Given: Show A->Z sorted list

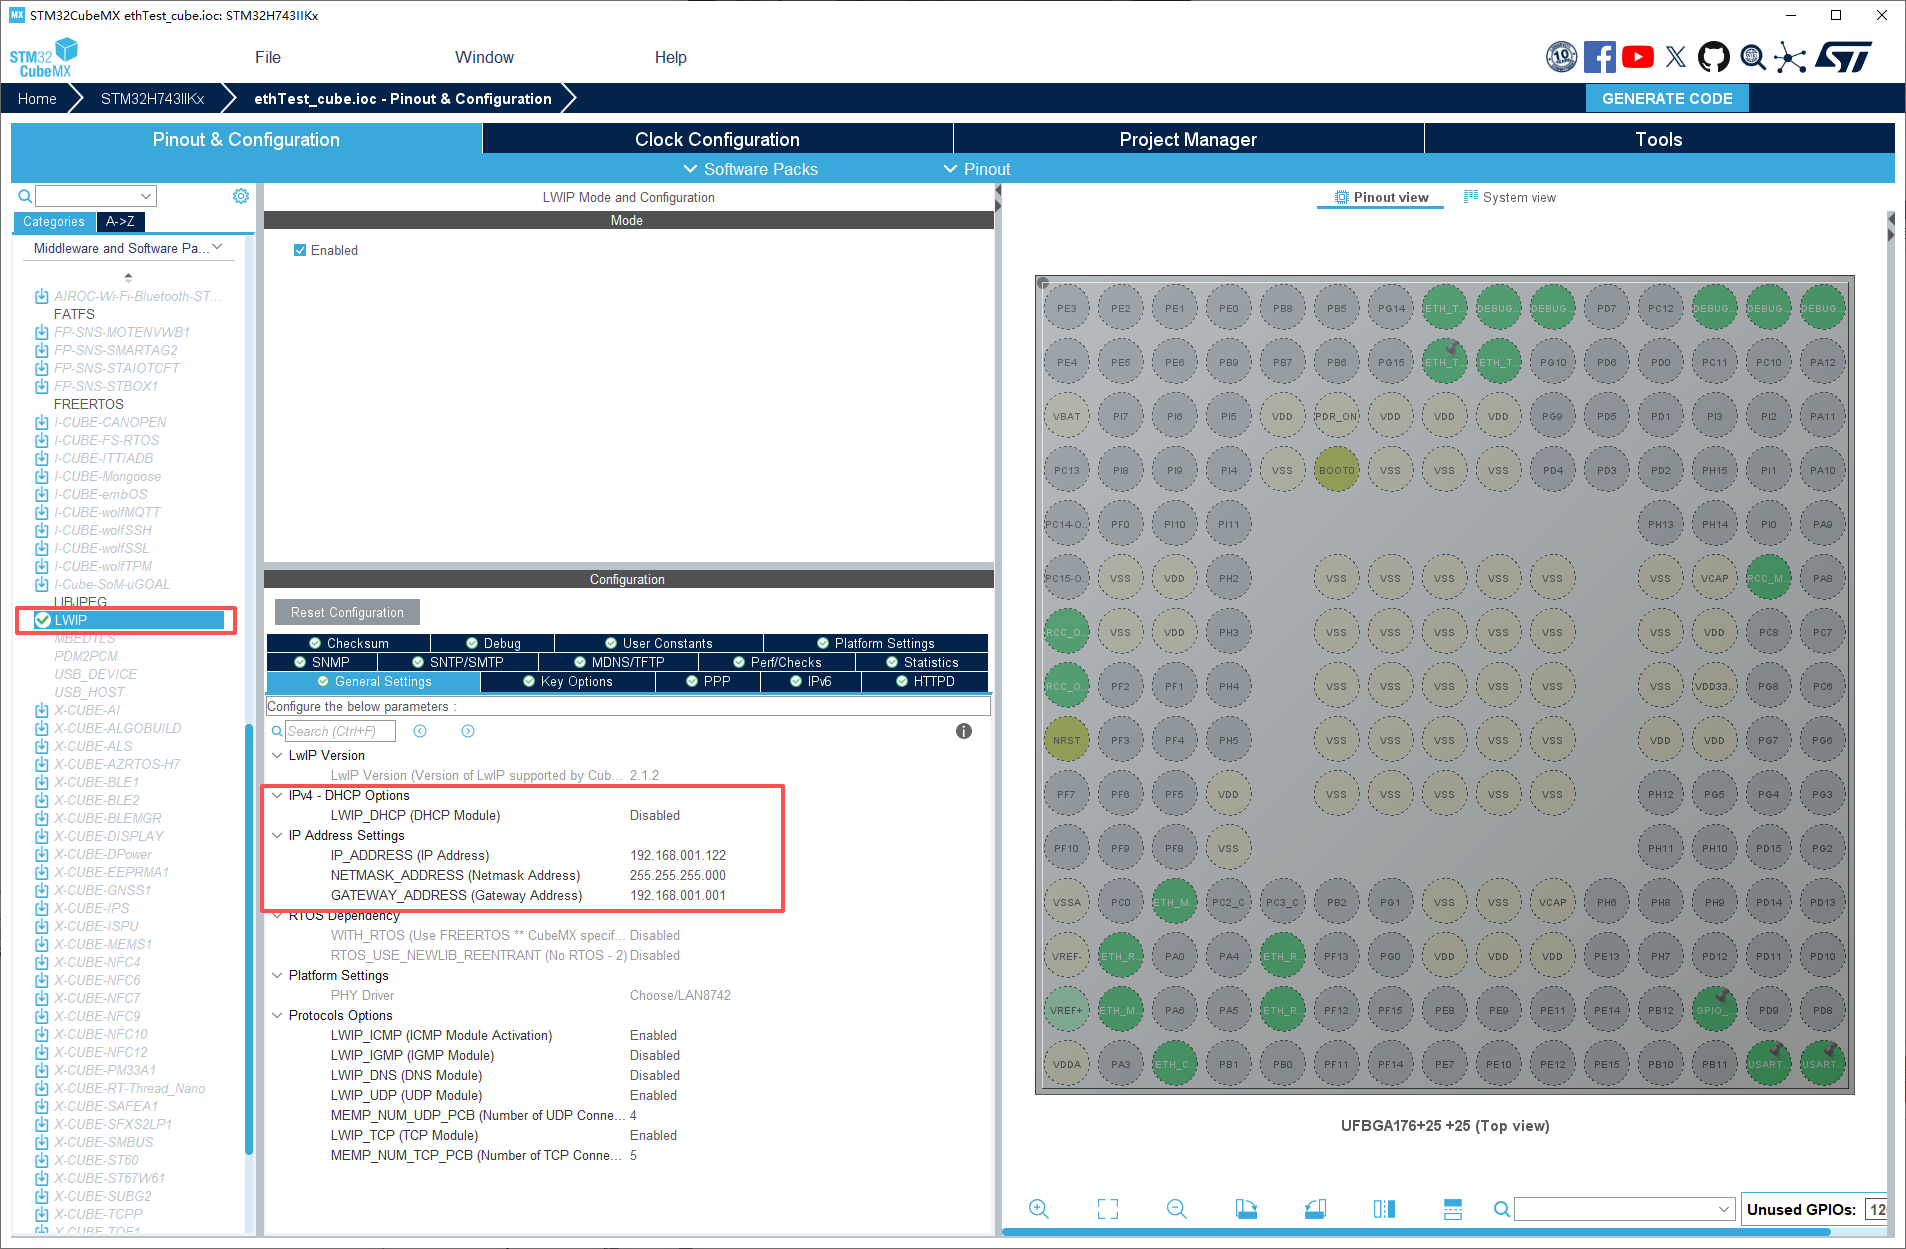Looking at the screenshot, I should (120, 221).
